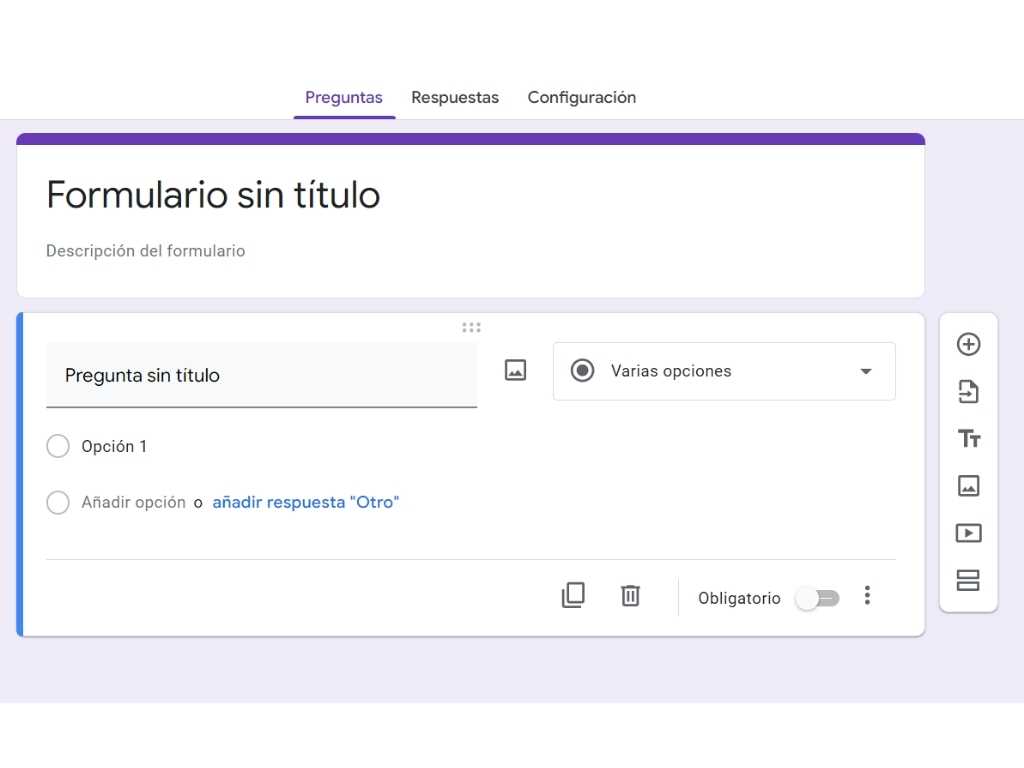Add a new section using the bottom sidebar icon
The width and height of the screenshot is (1024, 768).
point(968,580)
